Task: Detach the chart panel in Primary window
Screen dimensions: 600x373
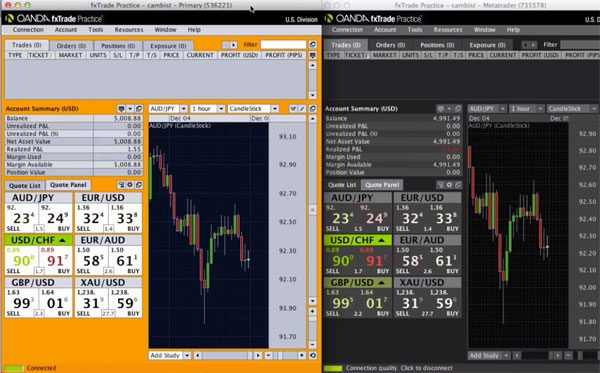Action: pos(313,109)
